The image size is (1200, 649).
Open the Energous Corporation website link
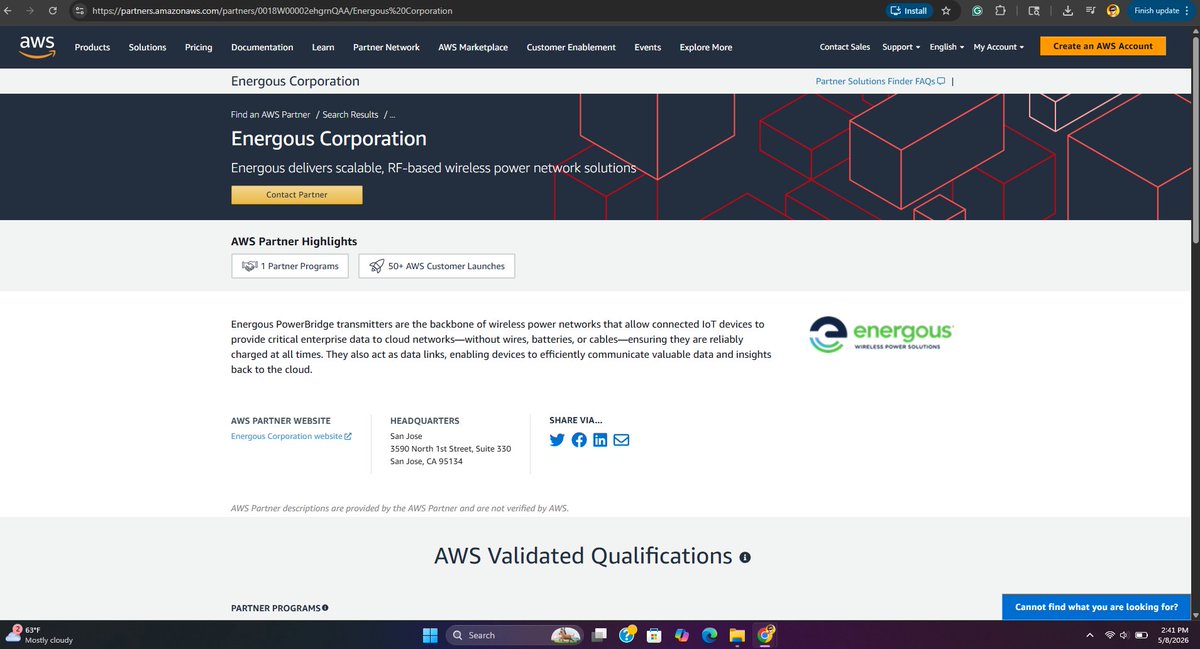coord(291,436)
